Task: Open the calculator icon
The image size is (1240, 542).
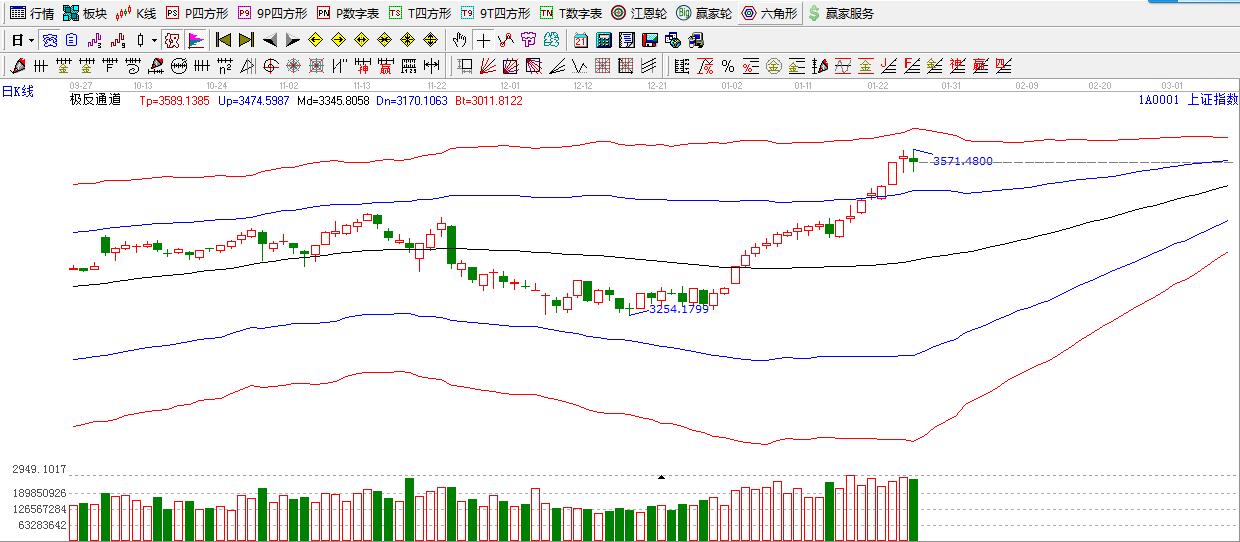Action: click(x=603, y=41)
